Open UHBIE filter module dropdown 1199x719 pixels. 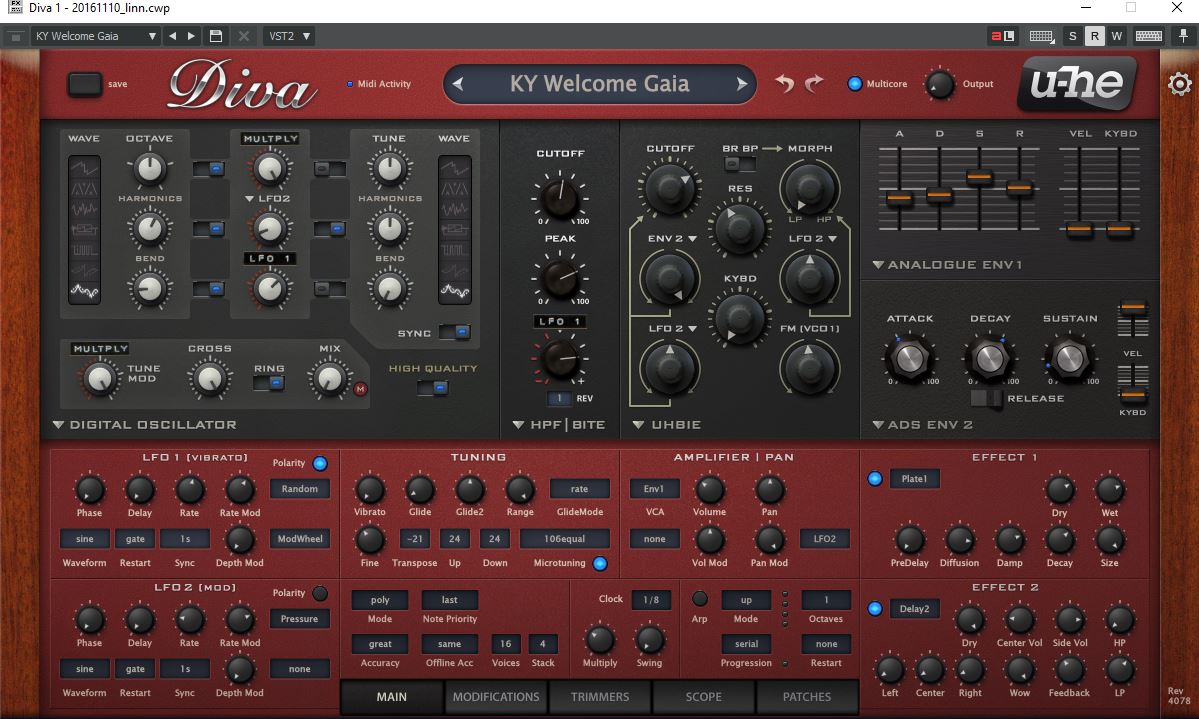point(667,425)
